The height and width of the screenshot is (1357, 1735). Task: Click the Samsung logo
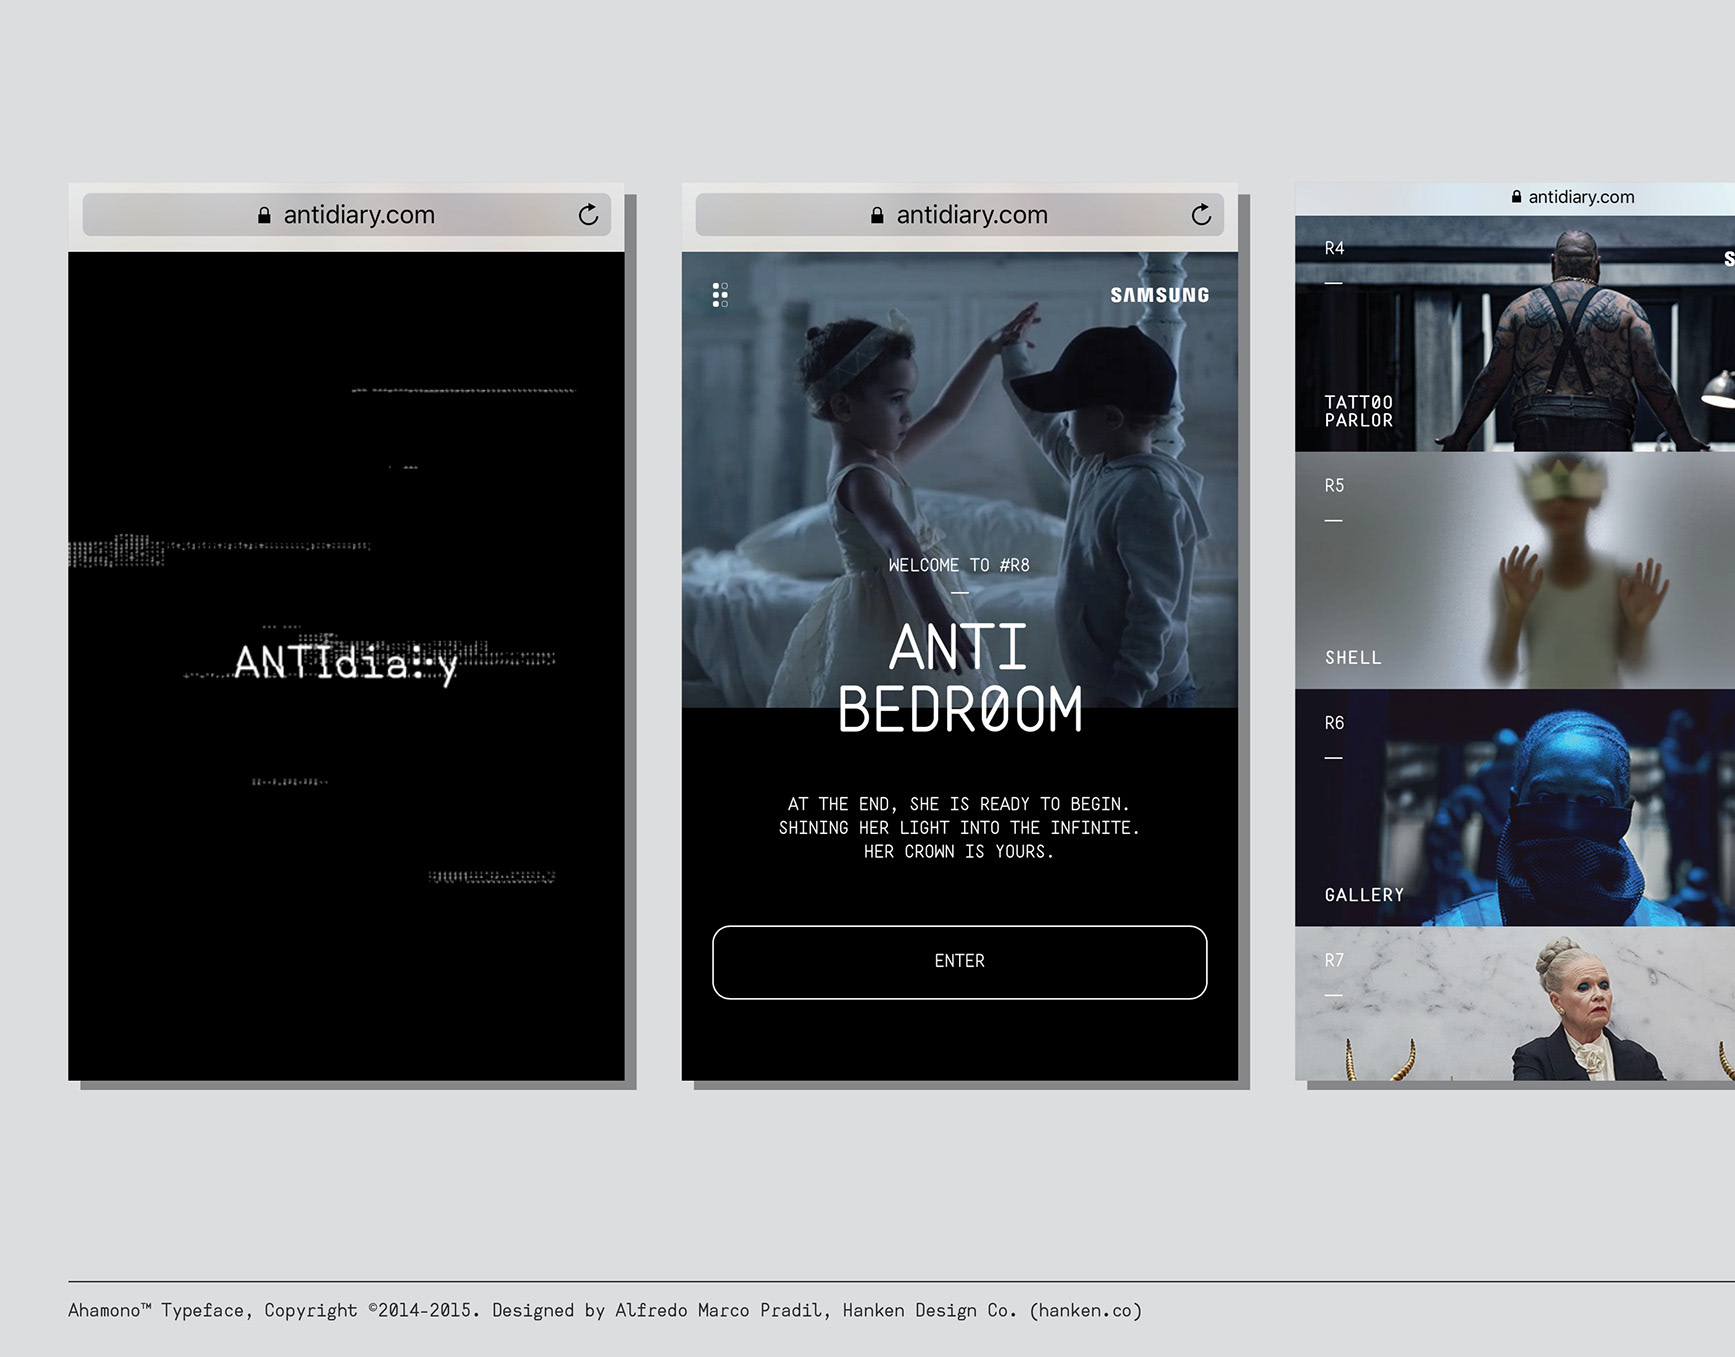click(x=1159, y=295)
